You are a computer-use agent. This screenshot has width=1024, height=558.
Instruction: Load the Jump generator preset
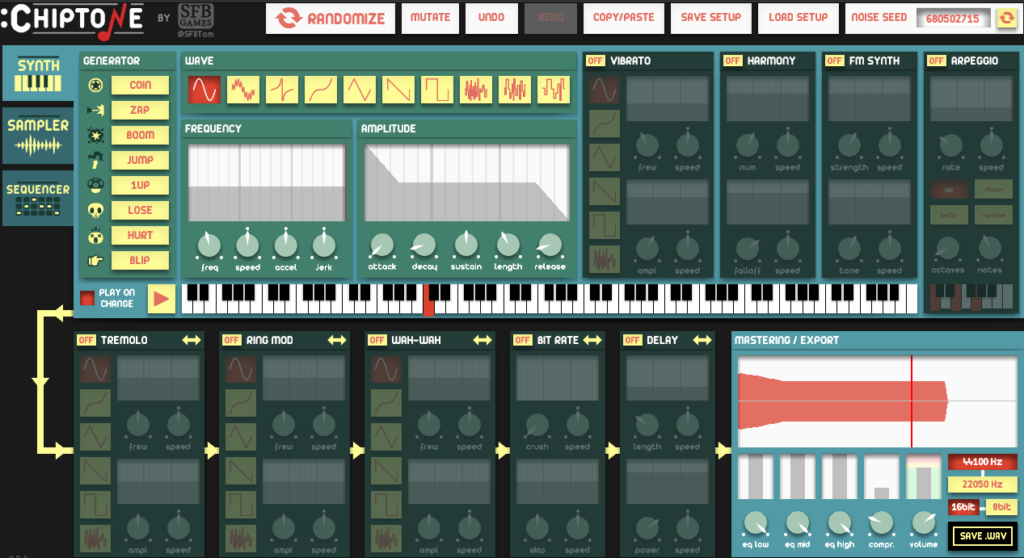tap(140, 160)
